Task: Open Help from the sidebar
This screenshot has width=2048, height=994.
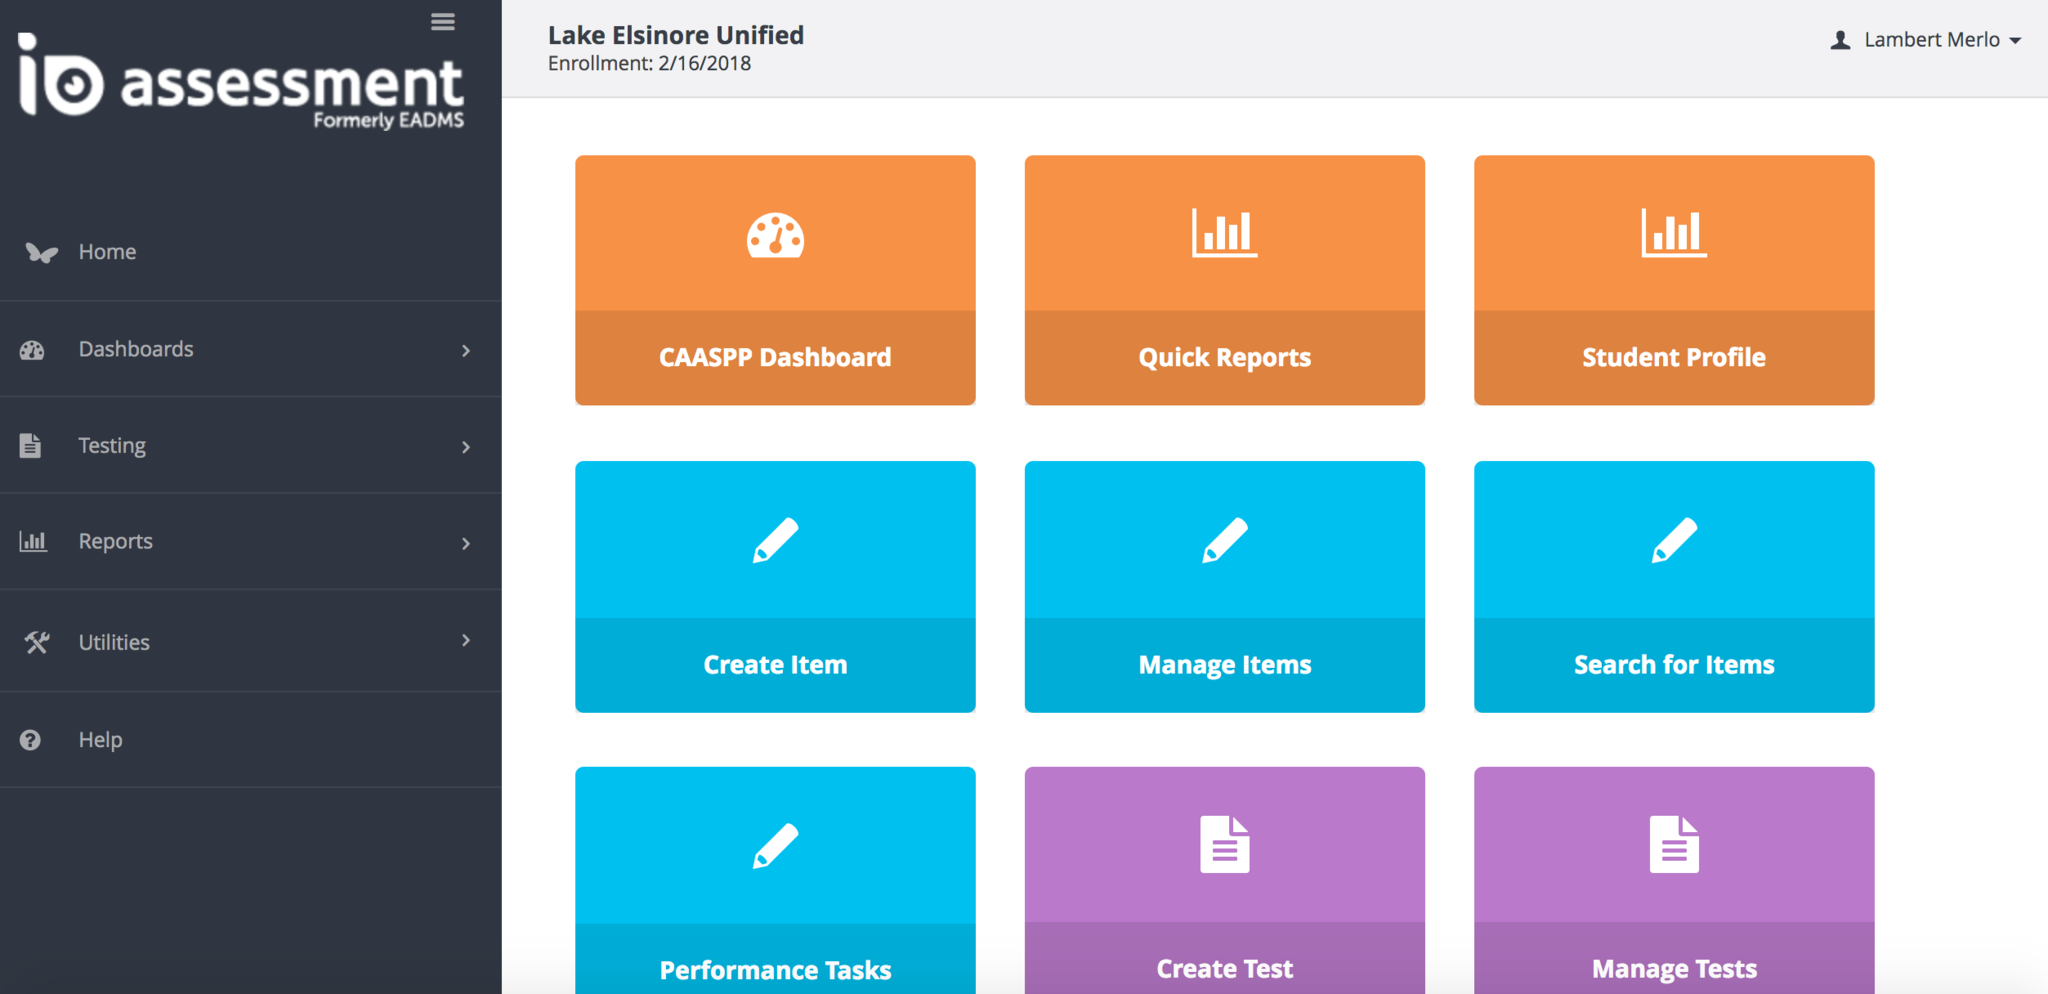Action: click(100, 740)
